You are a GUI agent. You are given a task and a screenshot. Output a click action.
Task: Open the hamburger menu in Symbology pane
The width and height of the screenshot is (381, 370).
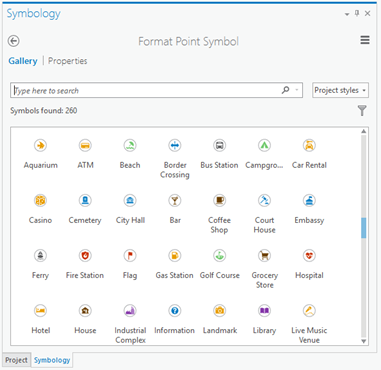365,40
